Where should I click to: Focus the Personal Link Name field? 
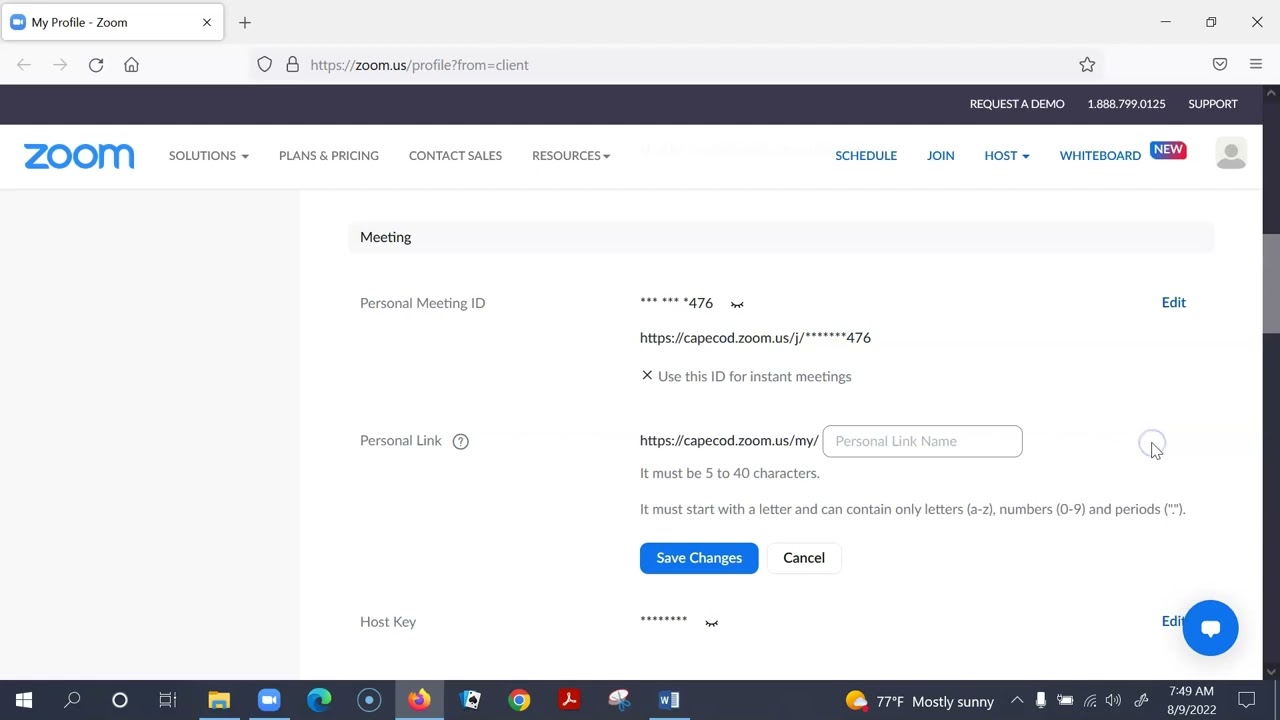coord(922,441)
